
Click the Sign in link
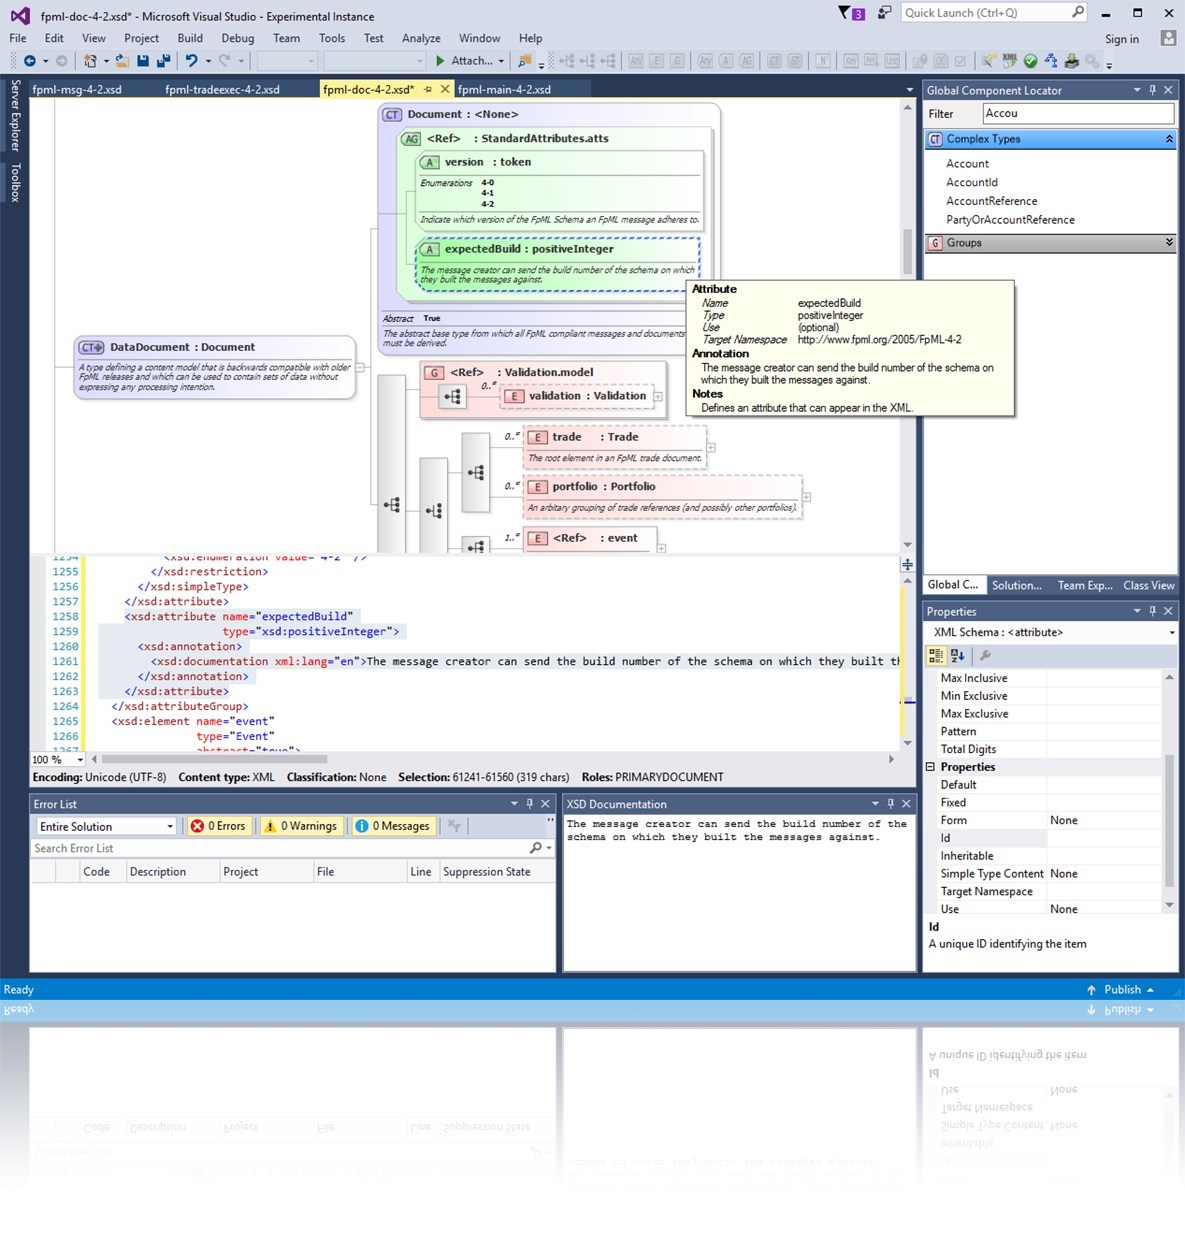tap(1121, 38)
